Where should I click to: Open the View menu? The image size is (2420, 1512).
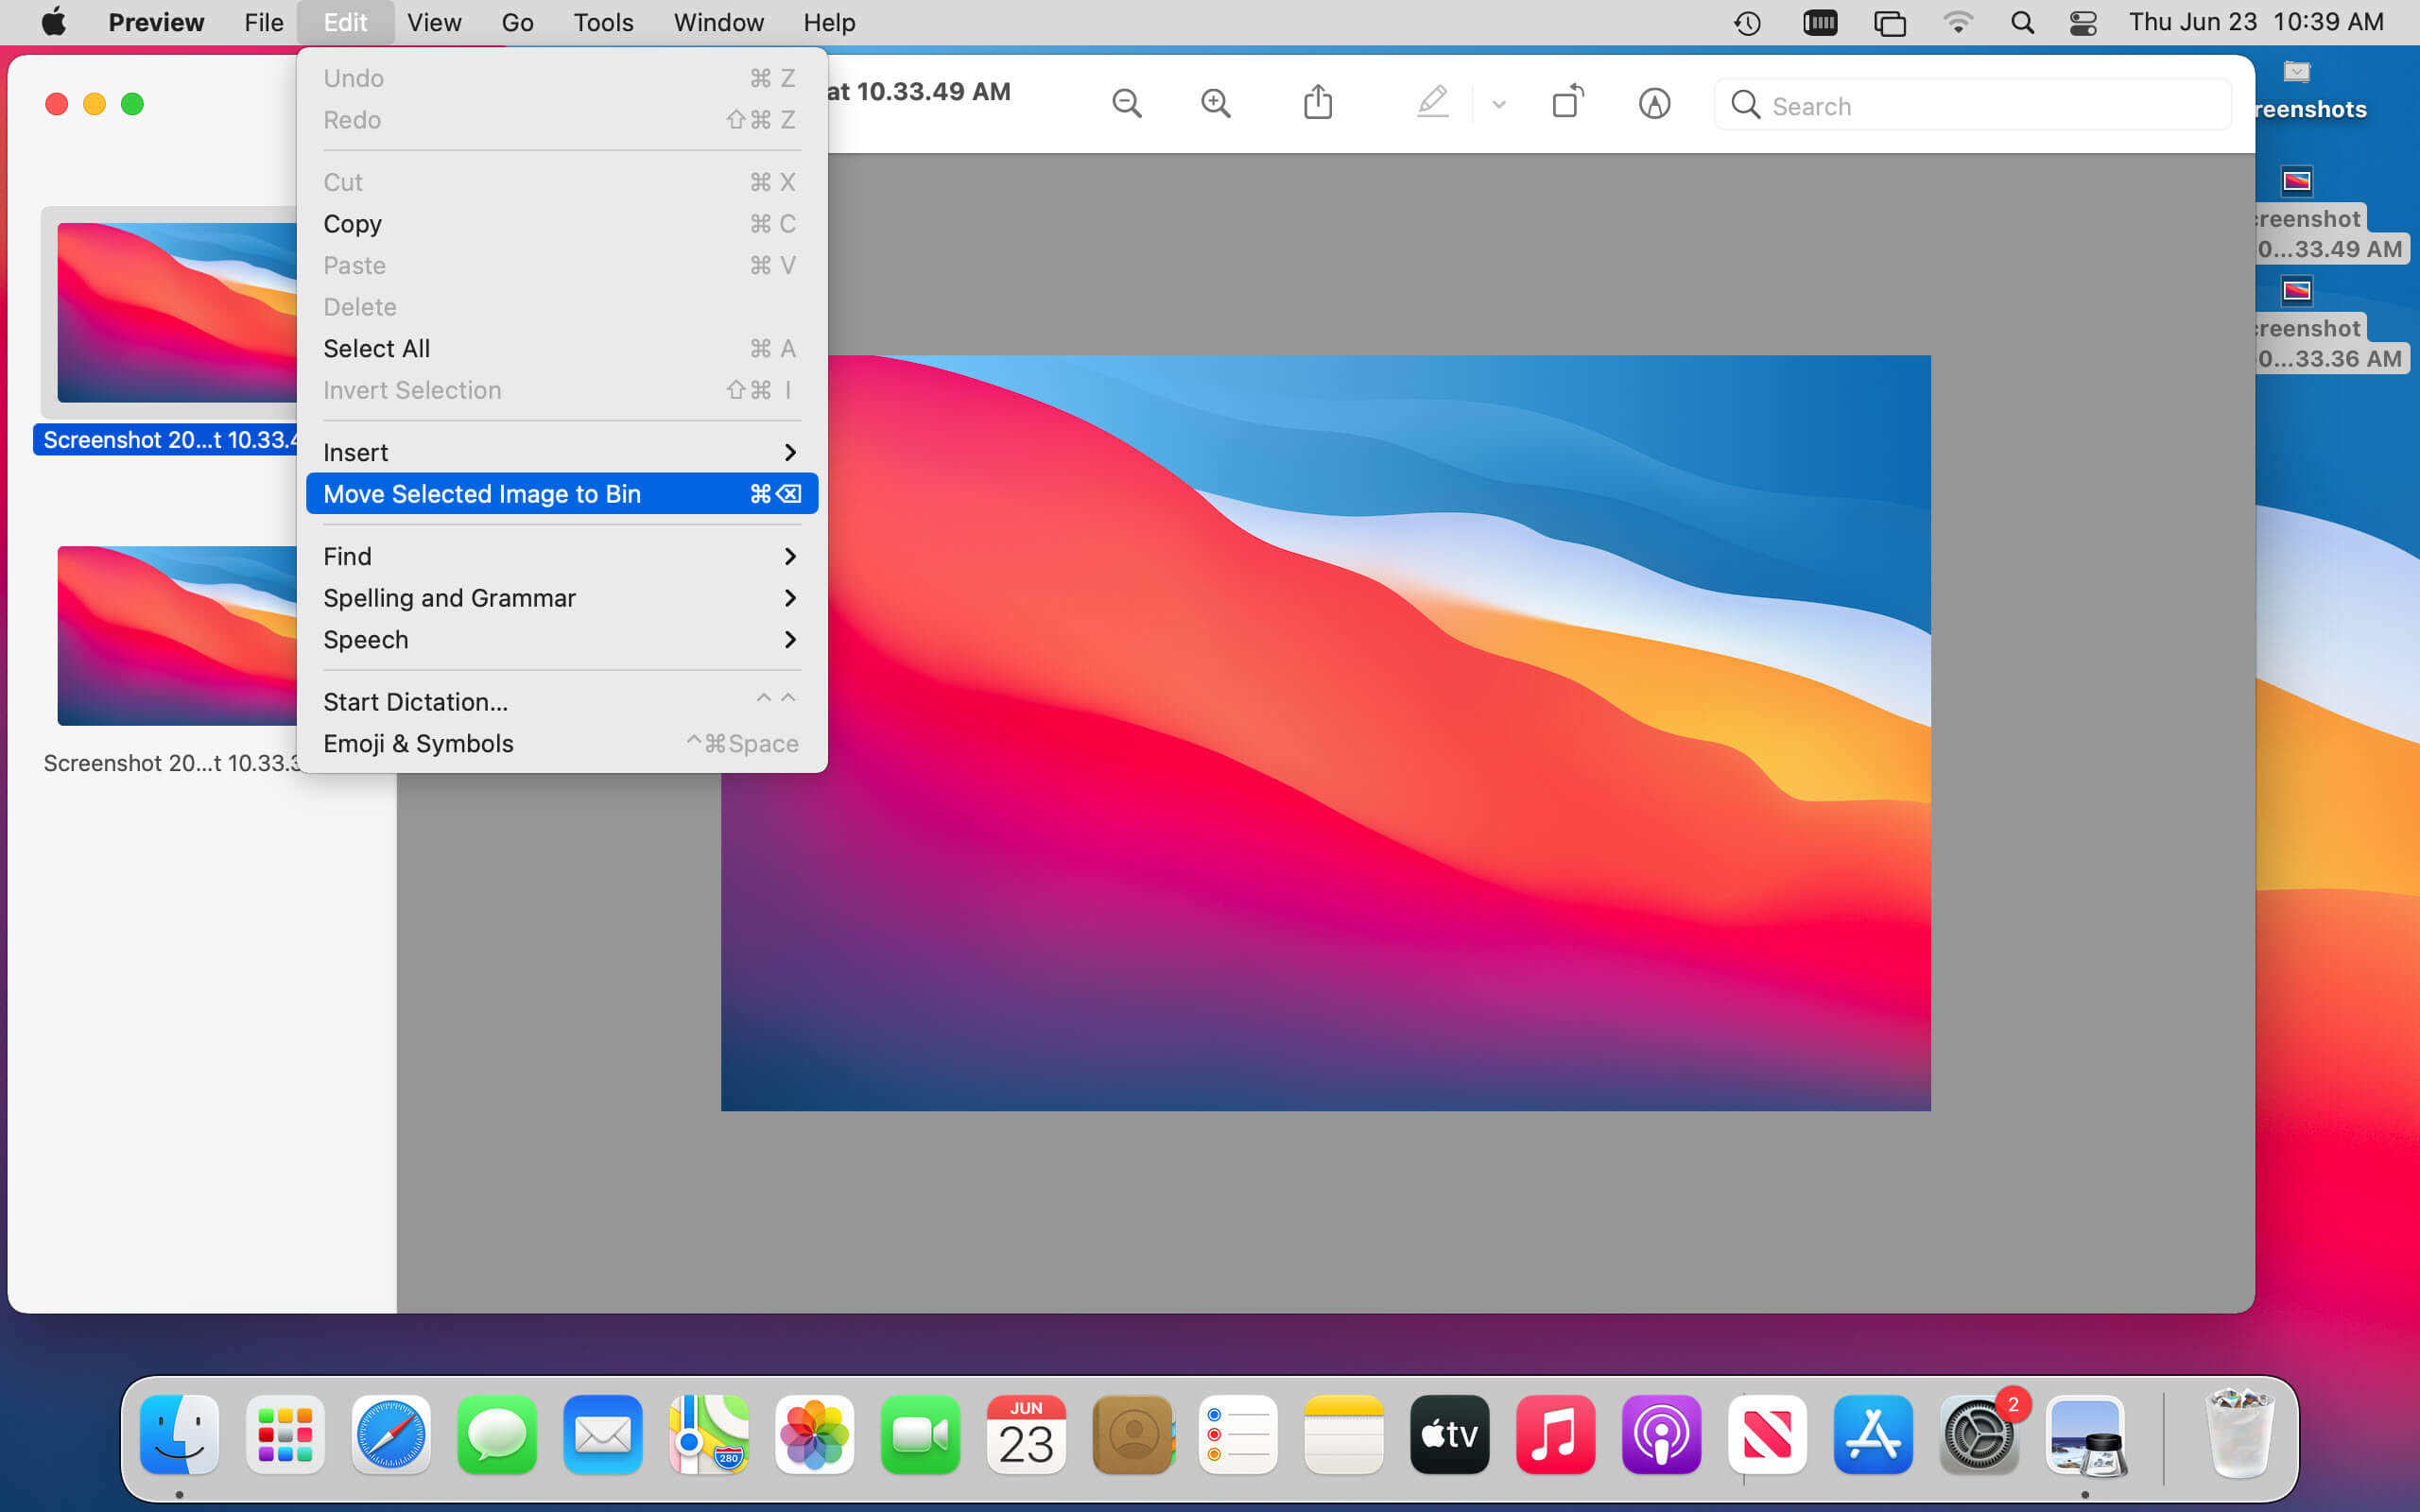tap(434, 22)
